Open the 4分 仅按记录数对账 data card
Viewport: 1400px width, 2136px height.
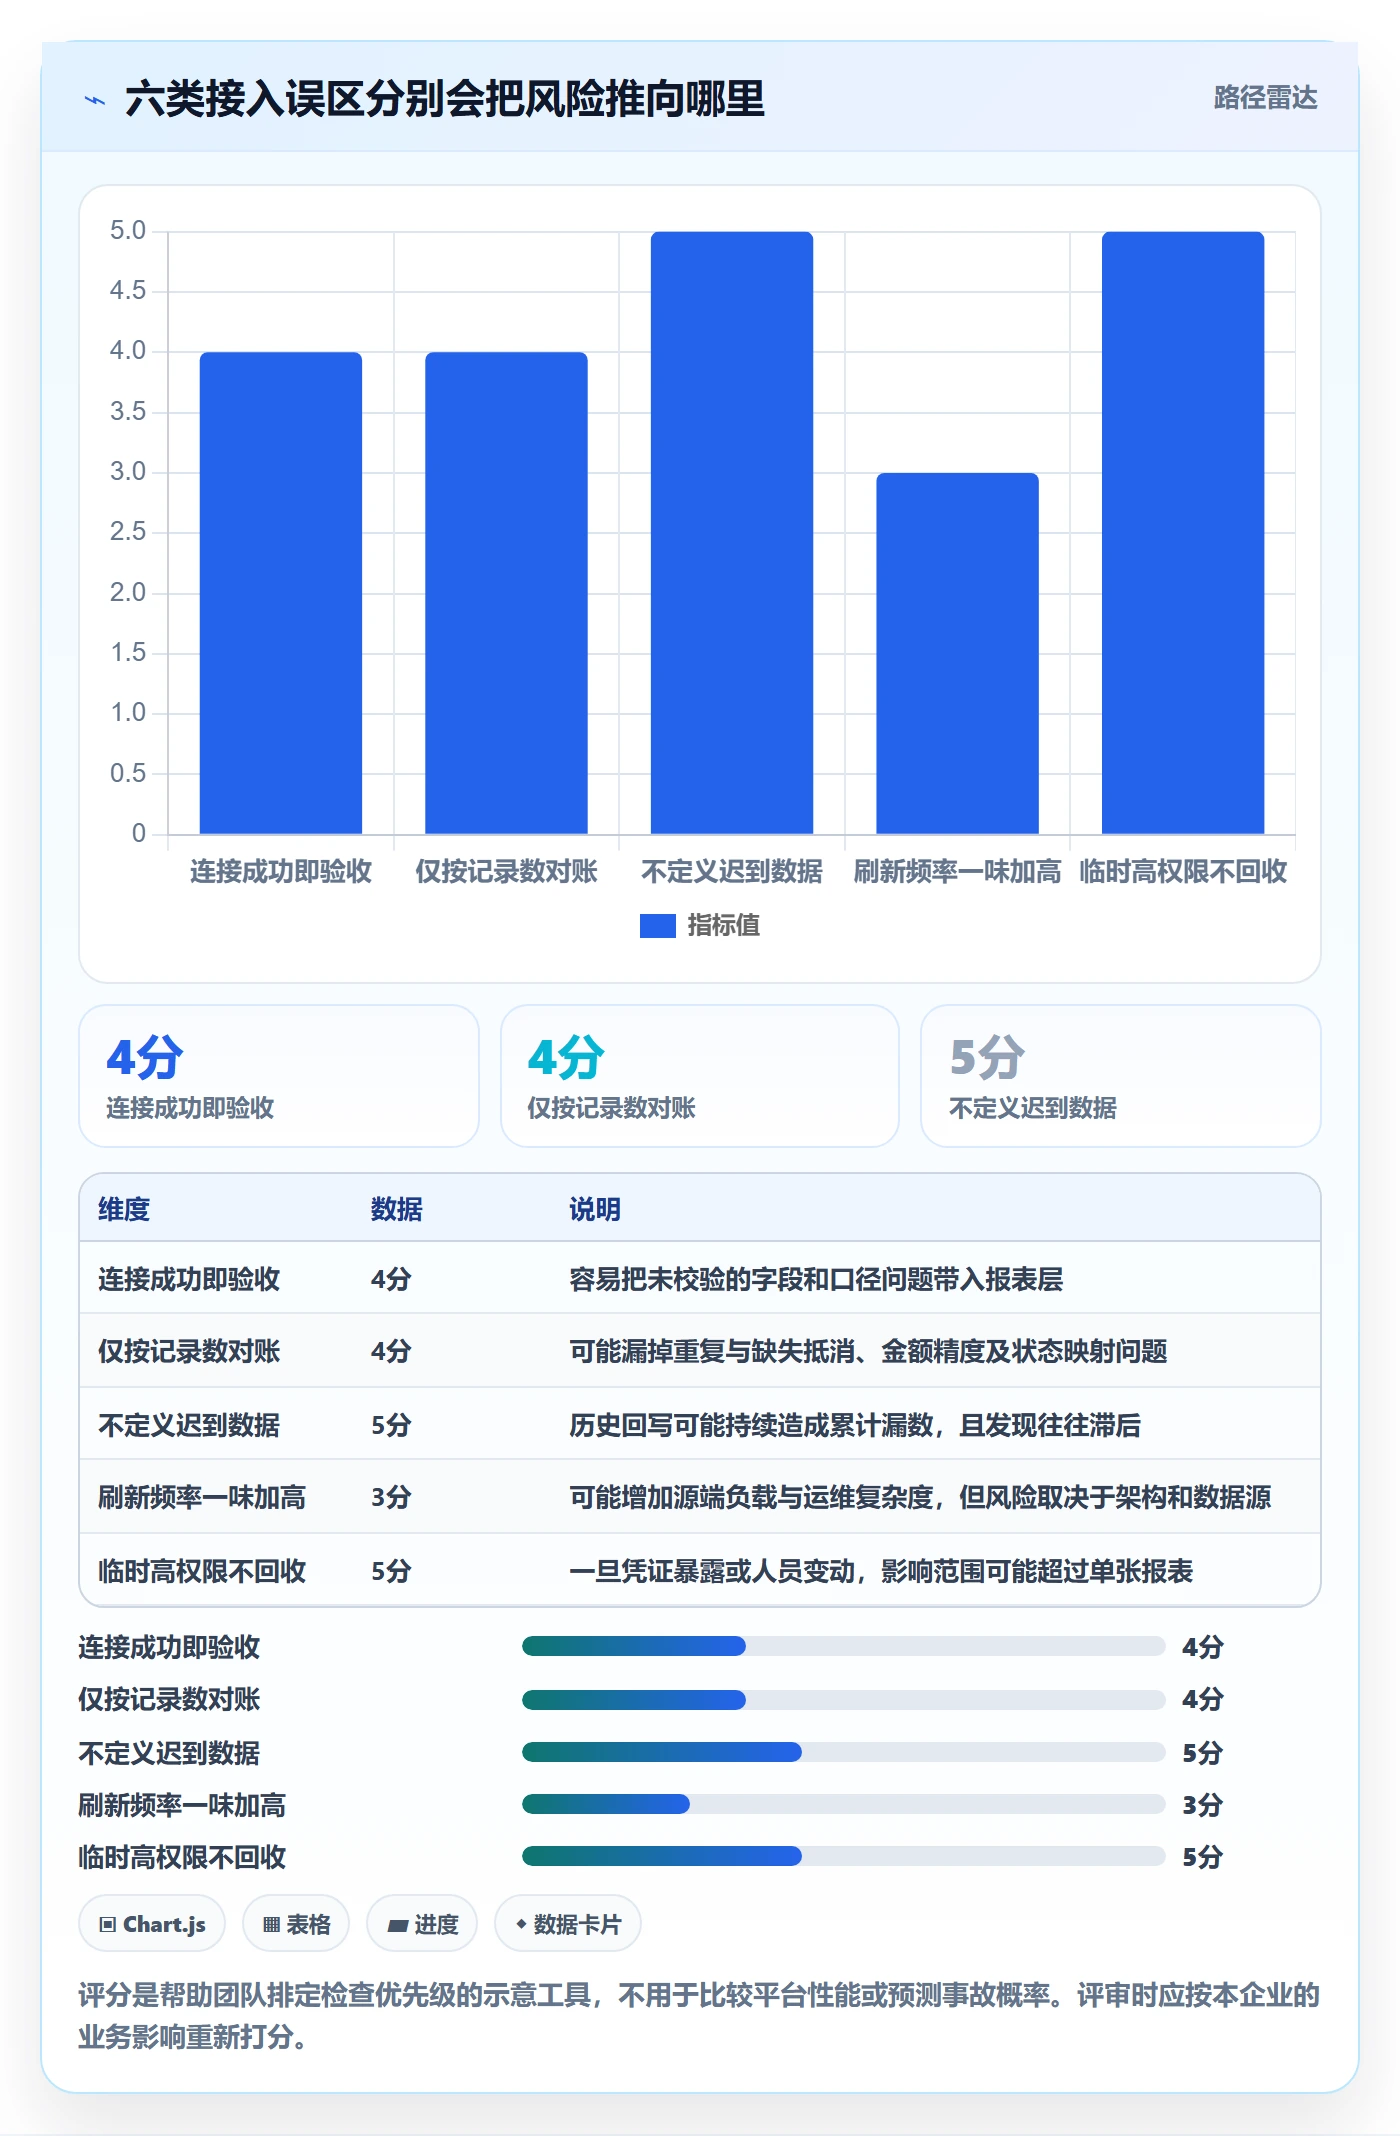[x=700, y=1076]
